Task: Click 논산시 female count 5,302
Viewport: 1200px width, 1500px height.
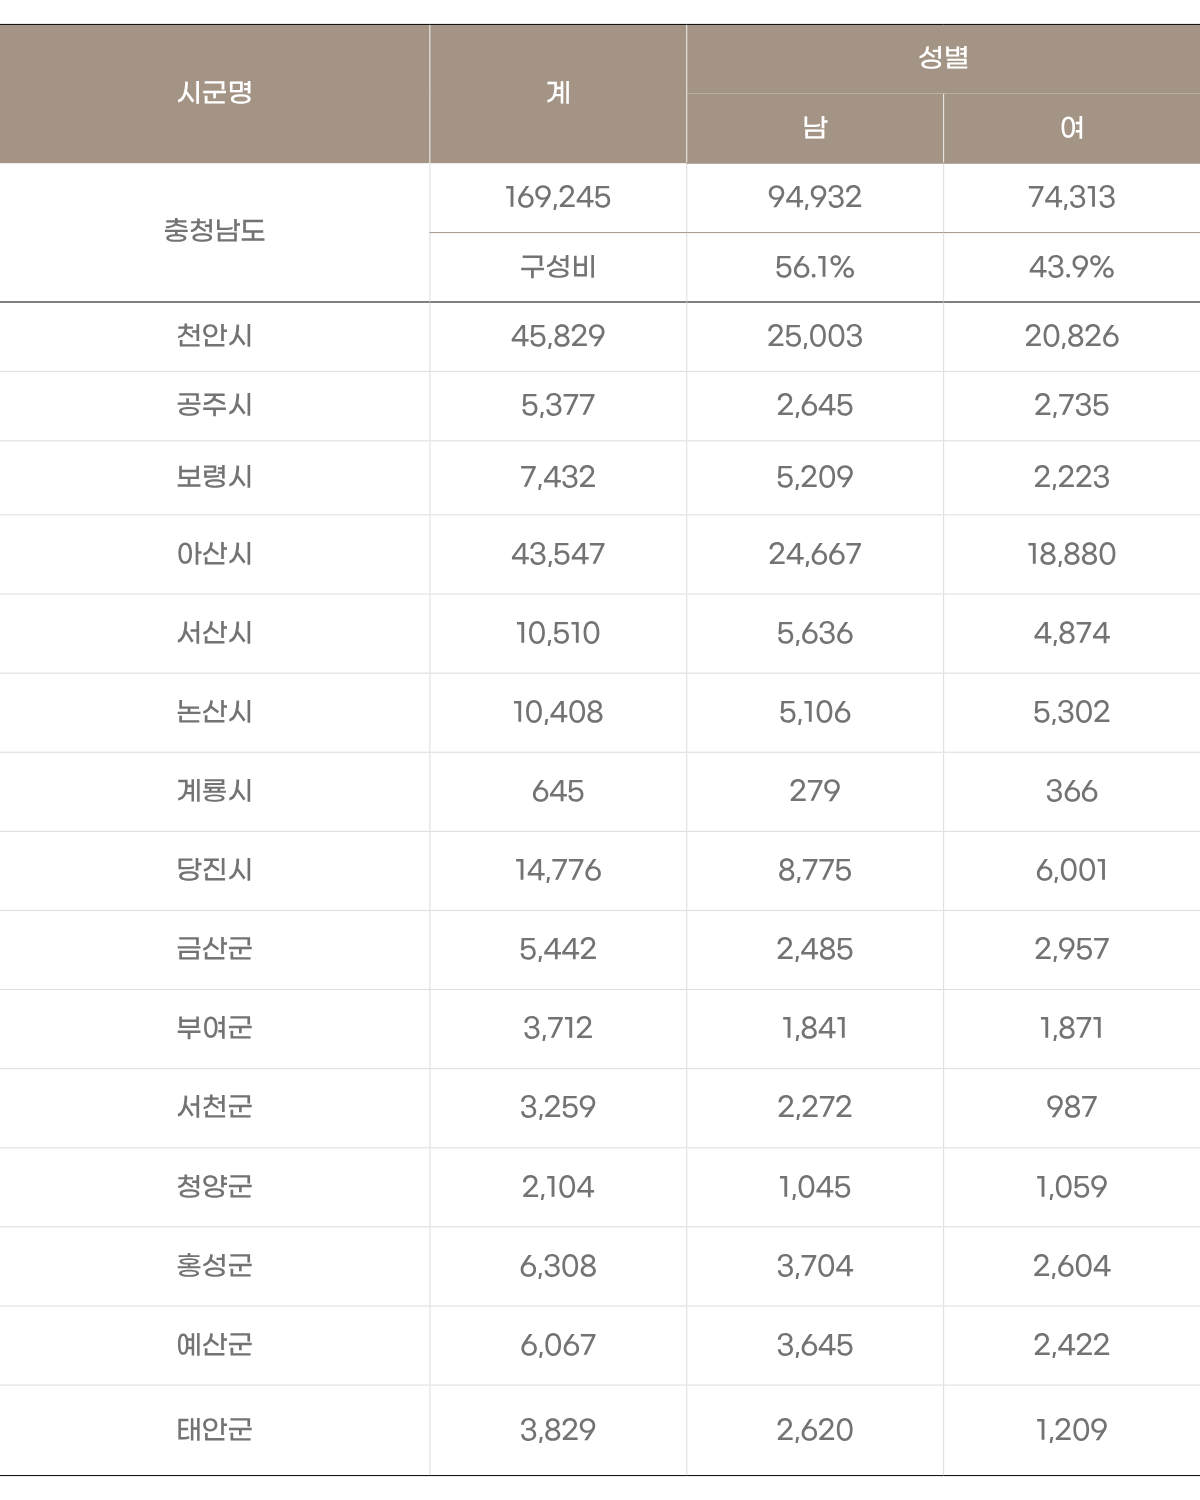Action: (1072, 712)
